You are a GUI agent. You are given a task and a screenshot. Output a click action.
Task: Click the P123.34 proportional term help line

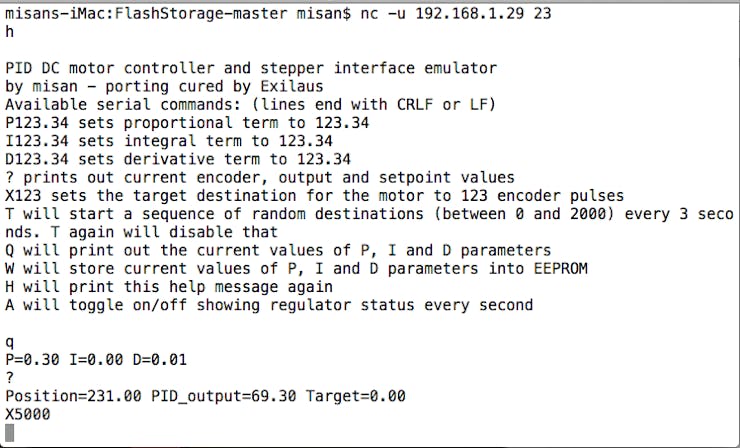point(187,123)
